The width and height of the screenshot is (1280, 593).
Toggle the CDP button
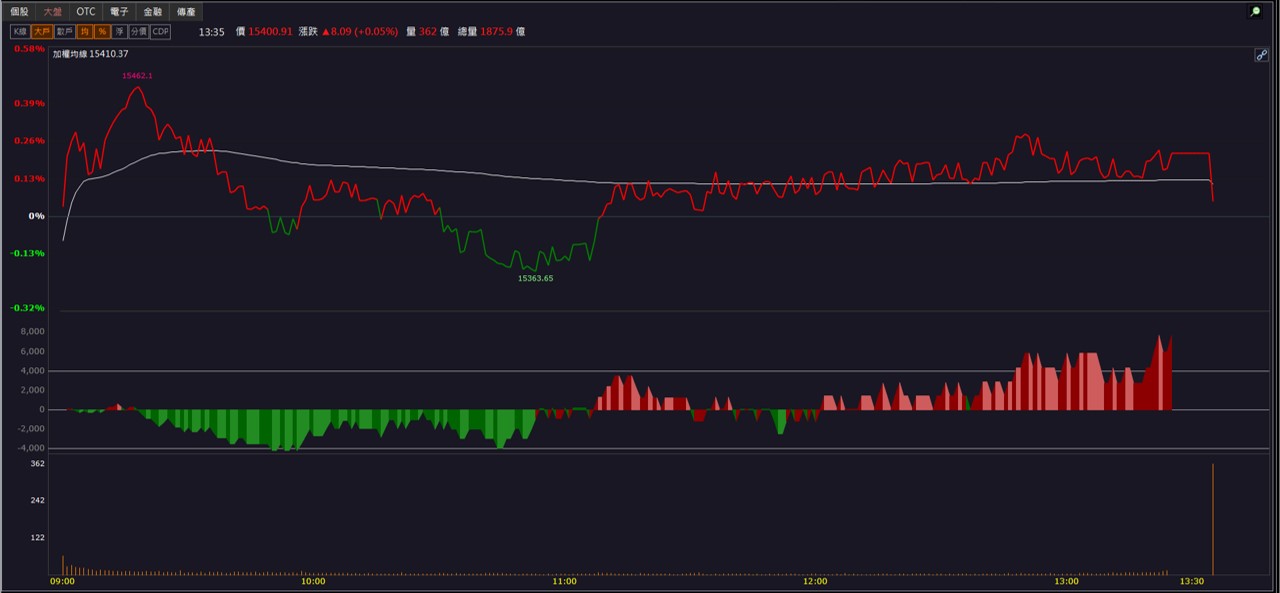(x=161, y=32)
